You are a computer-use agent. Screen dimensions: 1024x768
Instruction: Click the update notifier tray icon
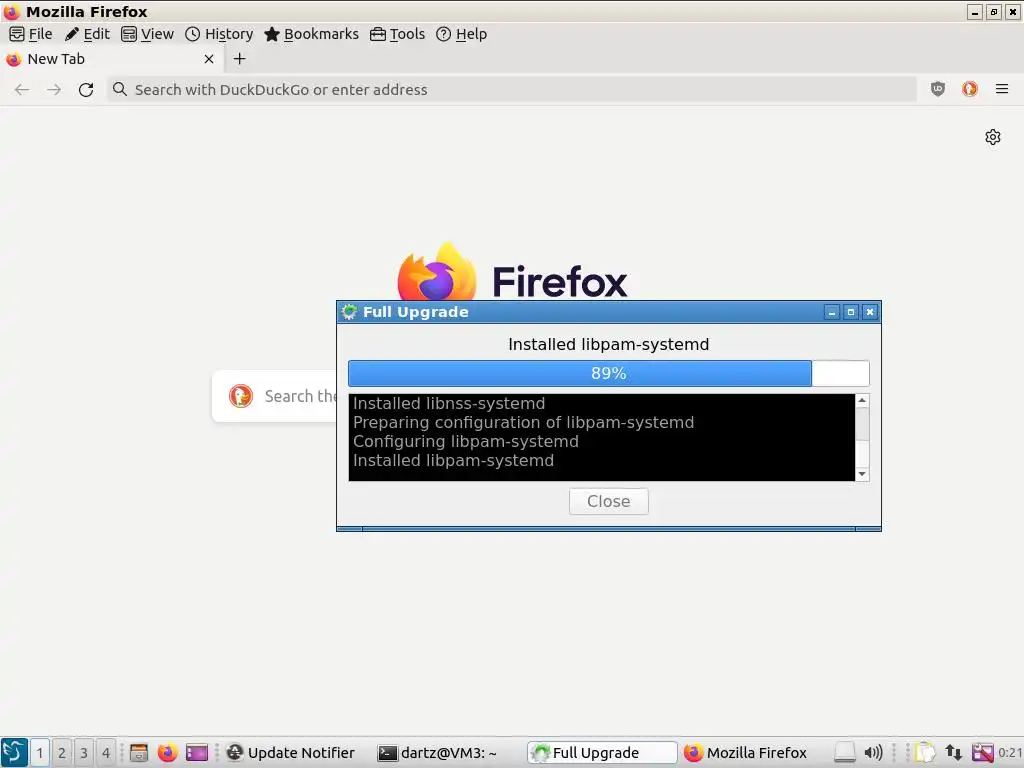coord(982,752)
